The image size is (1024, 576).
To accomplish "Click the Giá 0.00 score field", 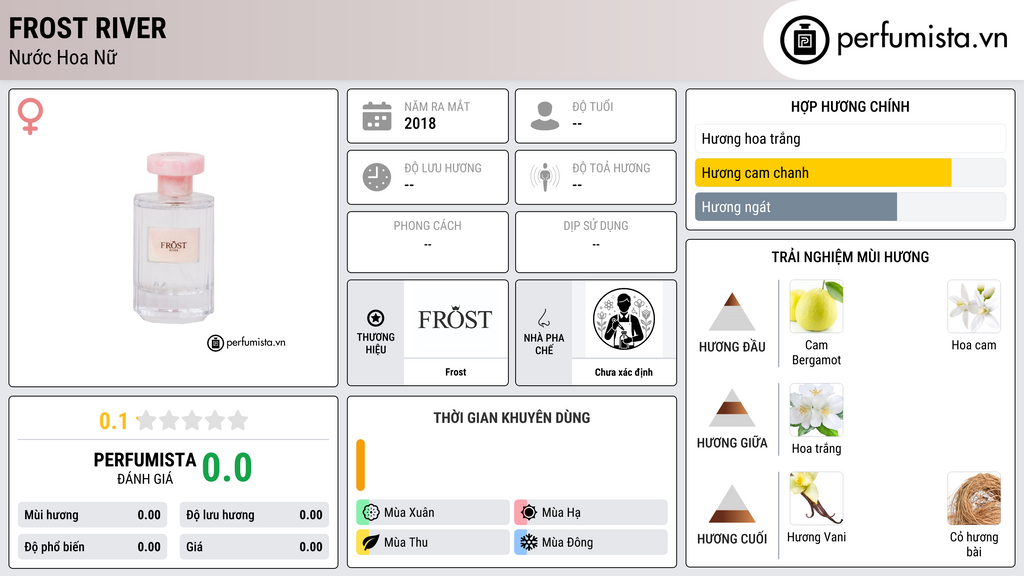I will (254, 547).
